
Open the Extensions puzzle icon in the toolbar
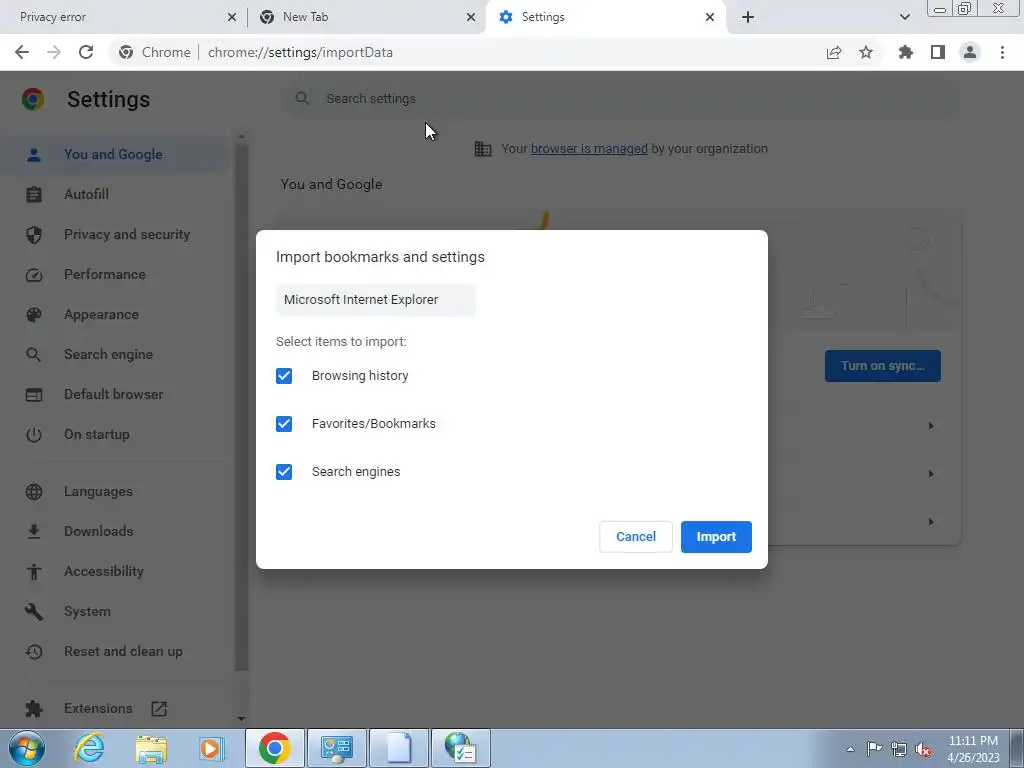(906, 52)
